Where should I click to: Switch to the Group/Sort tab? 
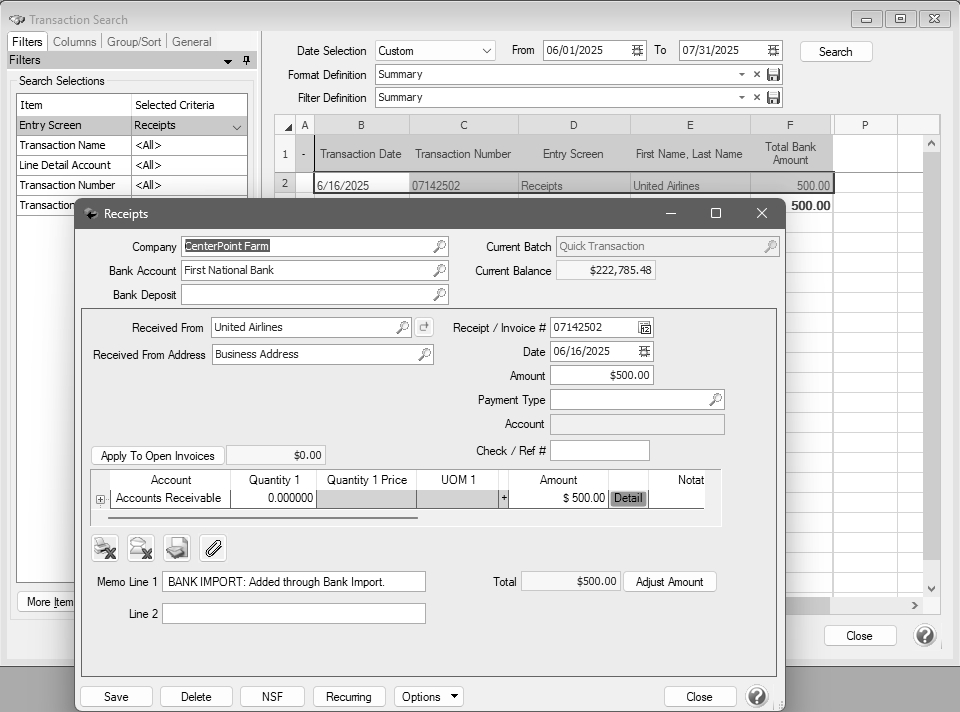(x=134, y=42)
